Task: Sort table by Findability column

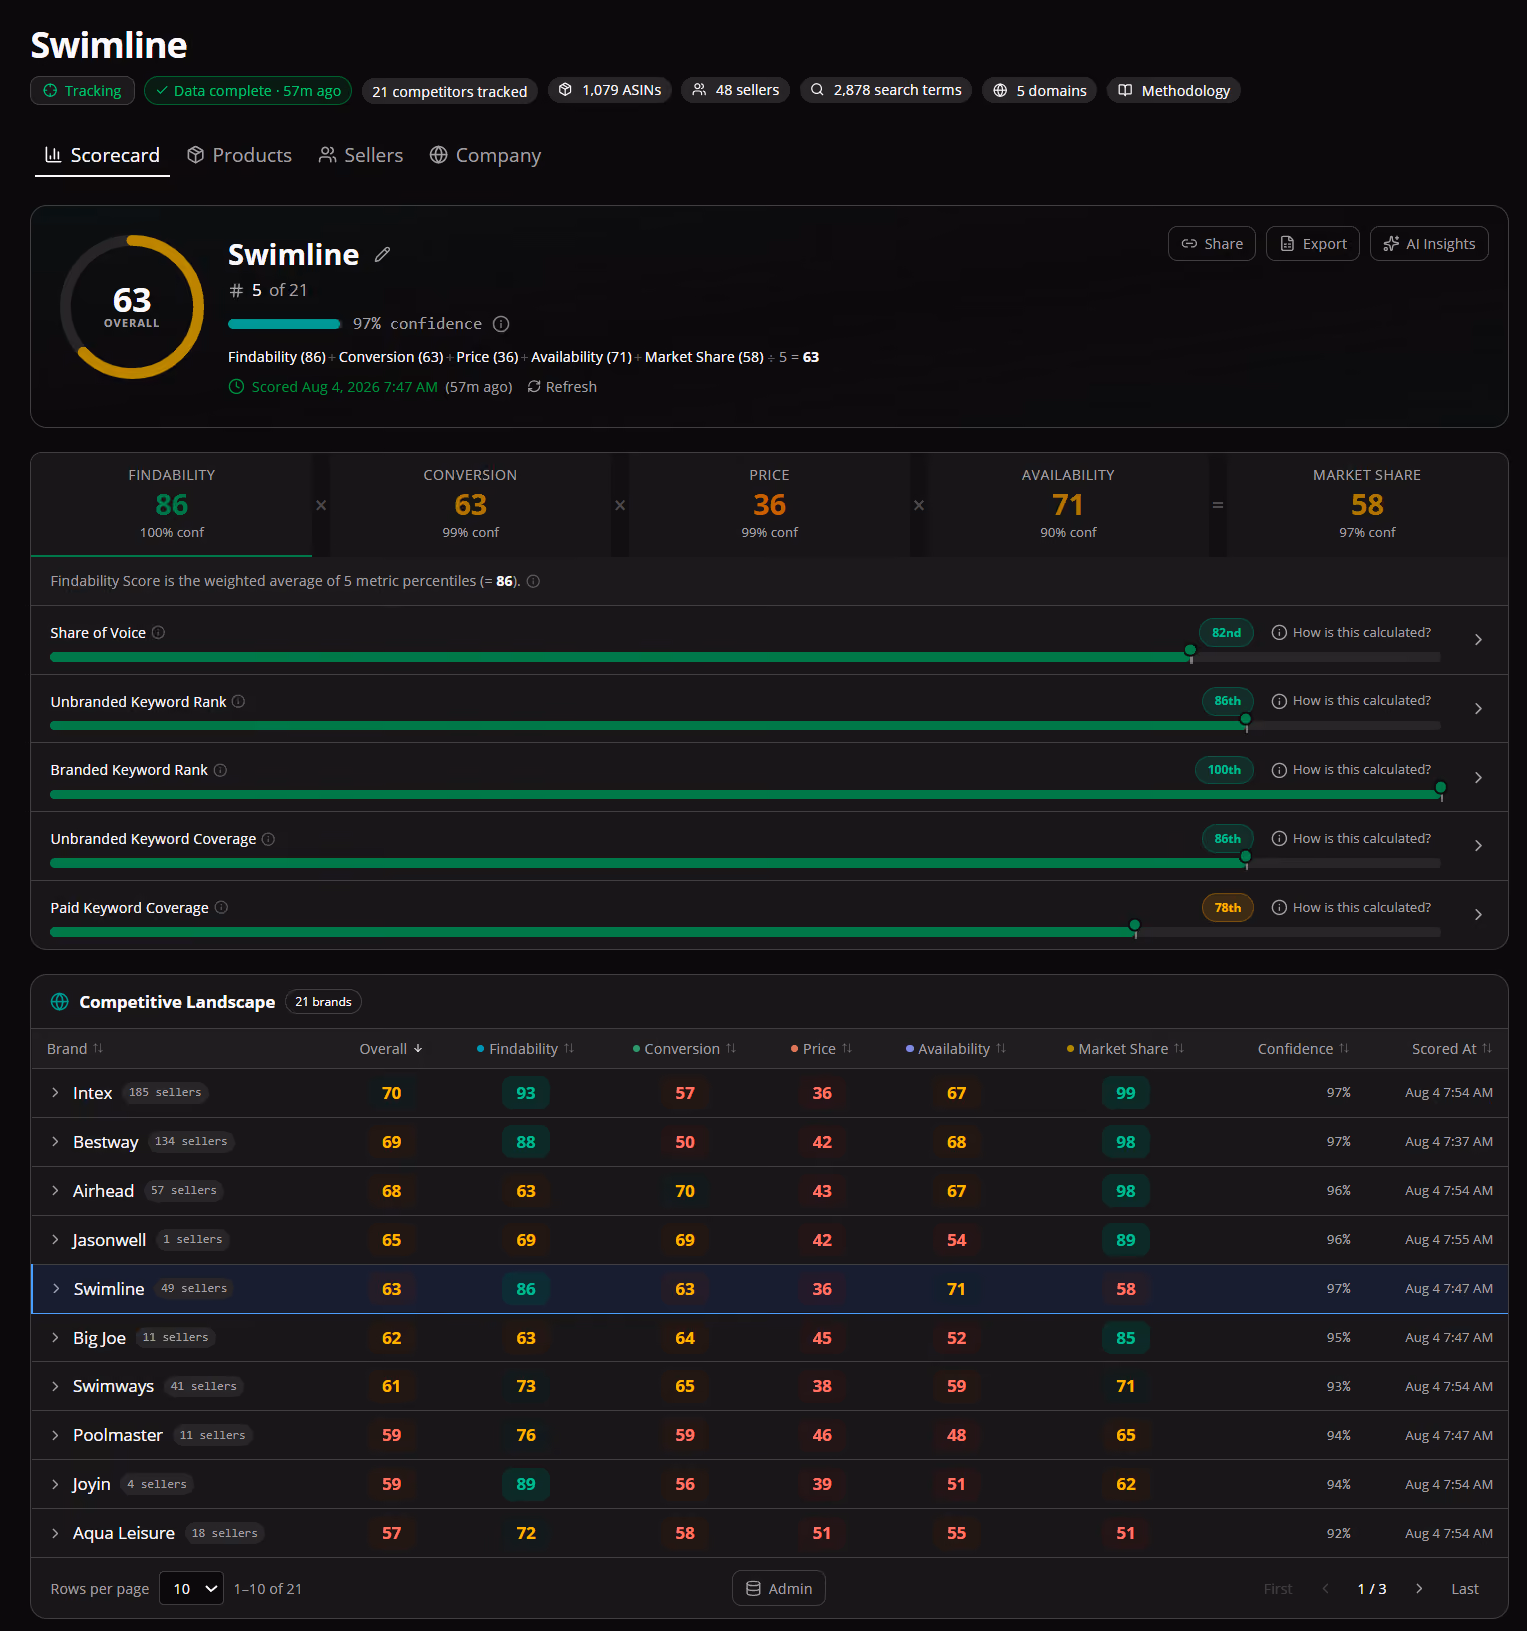Action: pyautogui.click(x=525, y=1049)
